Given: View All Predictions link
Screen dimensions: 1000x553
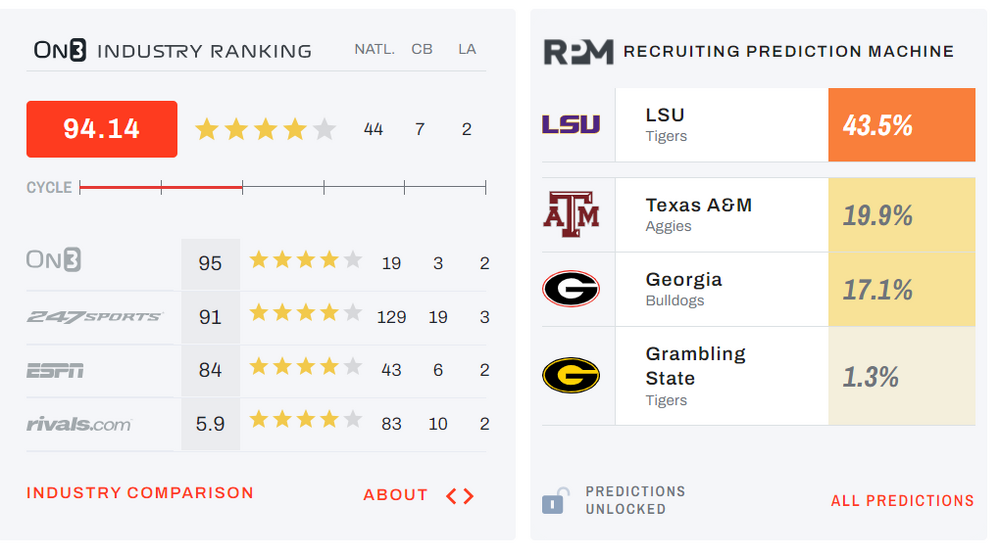Looking at the screenshot, I should click(902, 501).
